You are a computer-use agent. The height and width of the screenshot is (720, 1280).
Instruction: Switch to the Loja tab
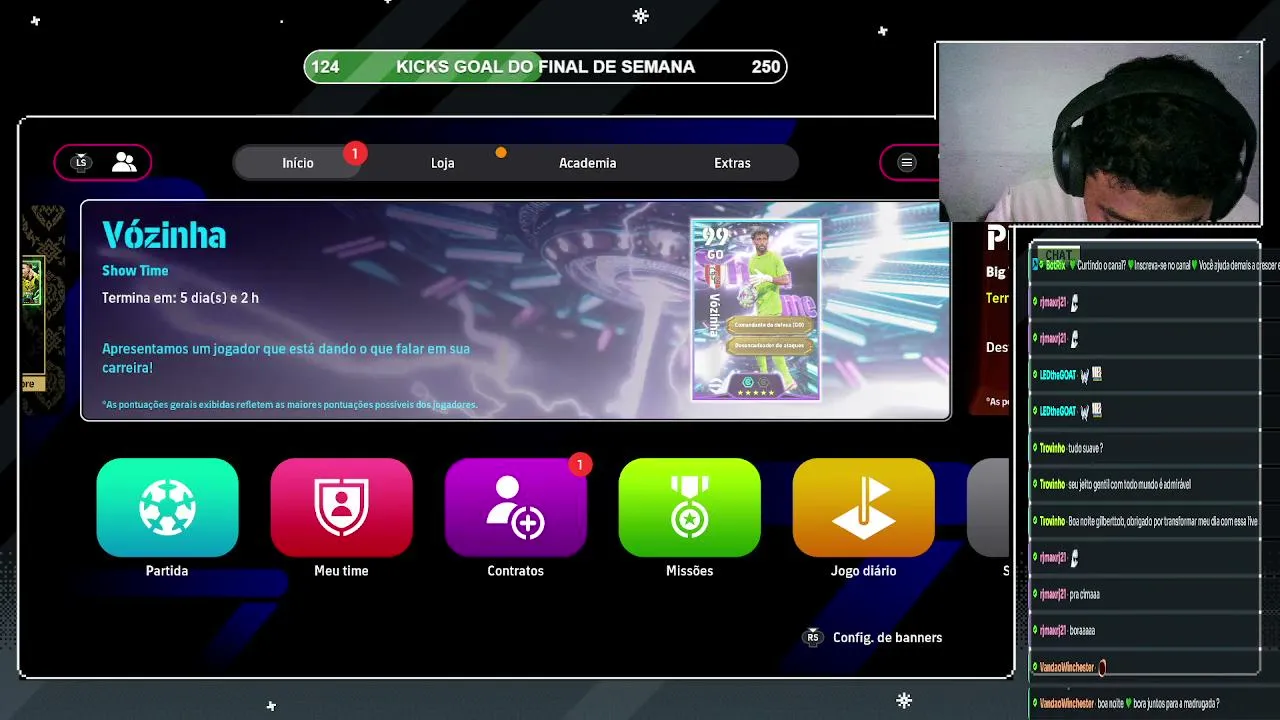pyautogui.click(x=442, y=163)
